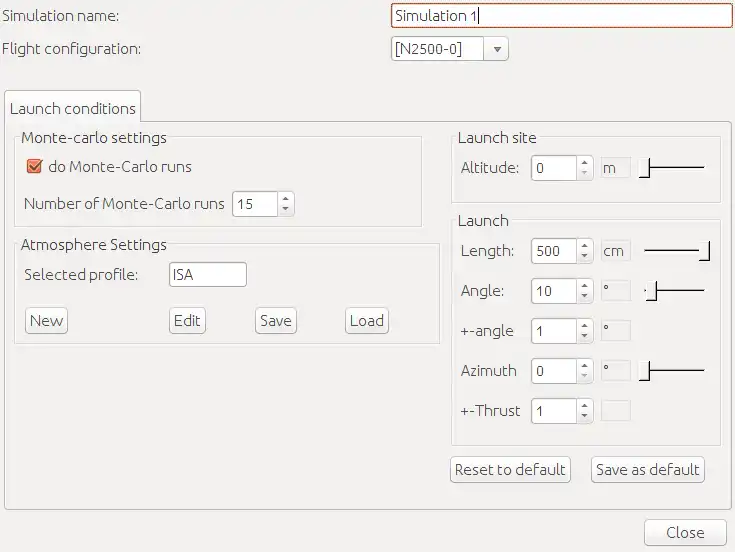Click the New atmosphere profile button
Viewport: 735px width, 552px height.
click(x=46, y=321)
